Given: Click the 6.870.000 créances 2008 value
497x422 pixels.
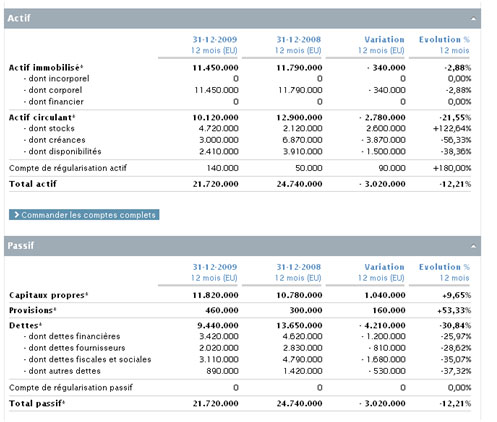Looking at the screenshot, I should click(x=302, y=140).
